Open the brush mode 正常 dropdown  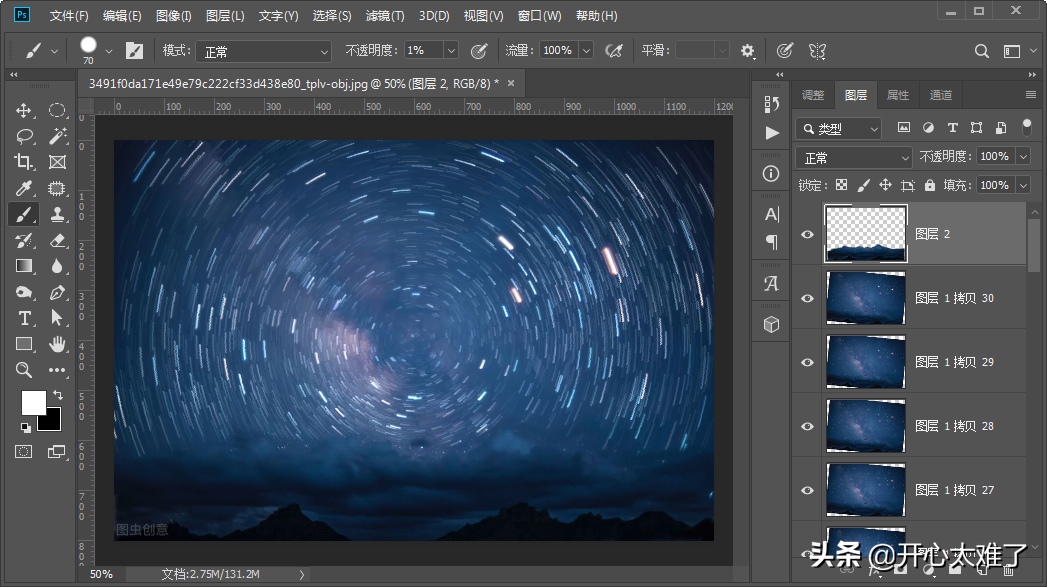[264, 51]
